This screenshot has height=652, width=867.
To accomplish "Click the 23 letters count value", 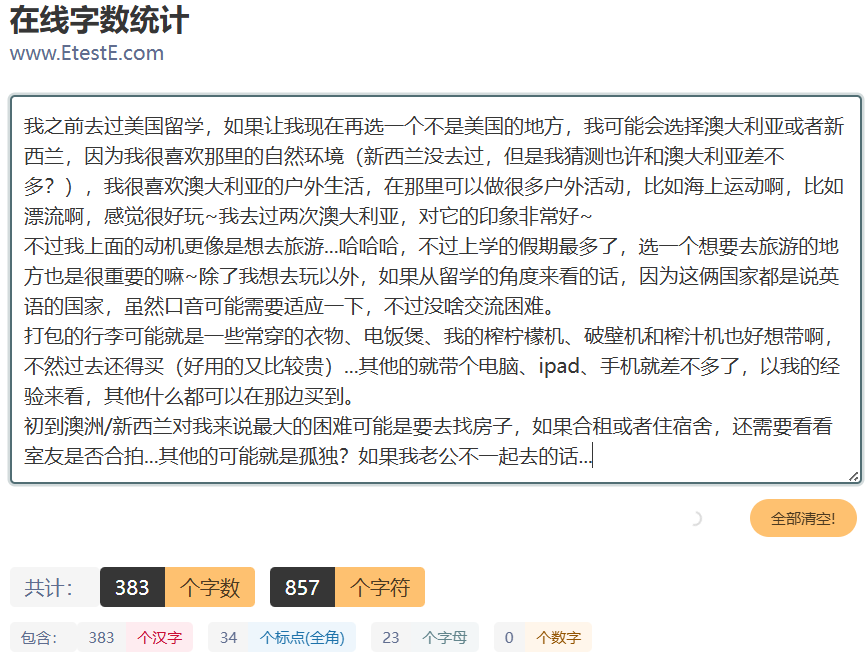I will coord(390,637).
